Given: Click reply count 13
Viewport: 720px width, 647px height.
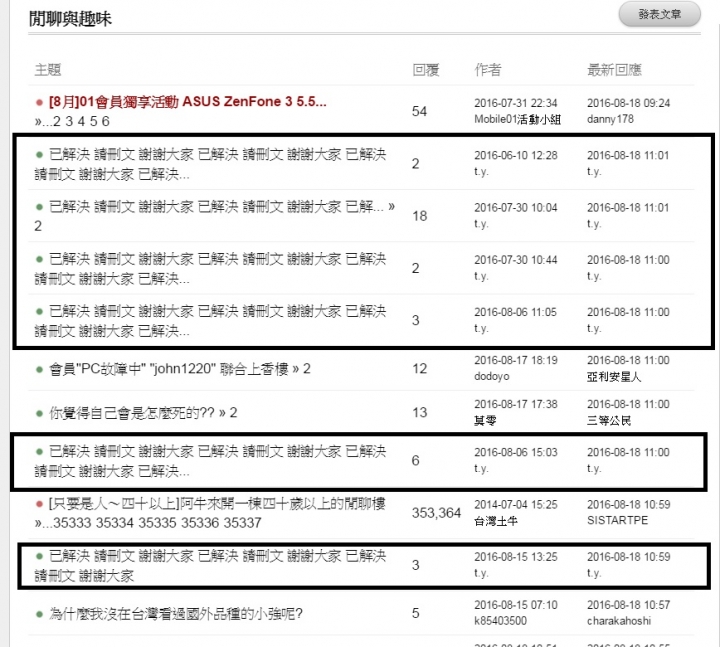Looking at the screenshot, I should 419,413.
